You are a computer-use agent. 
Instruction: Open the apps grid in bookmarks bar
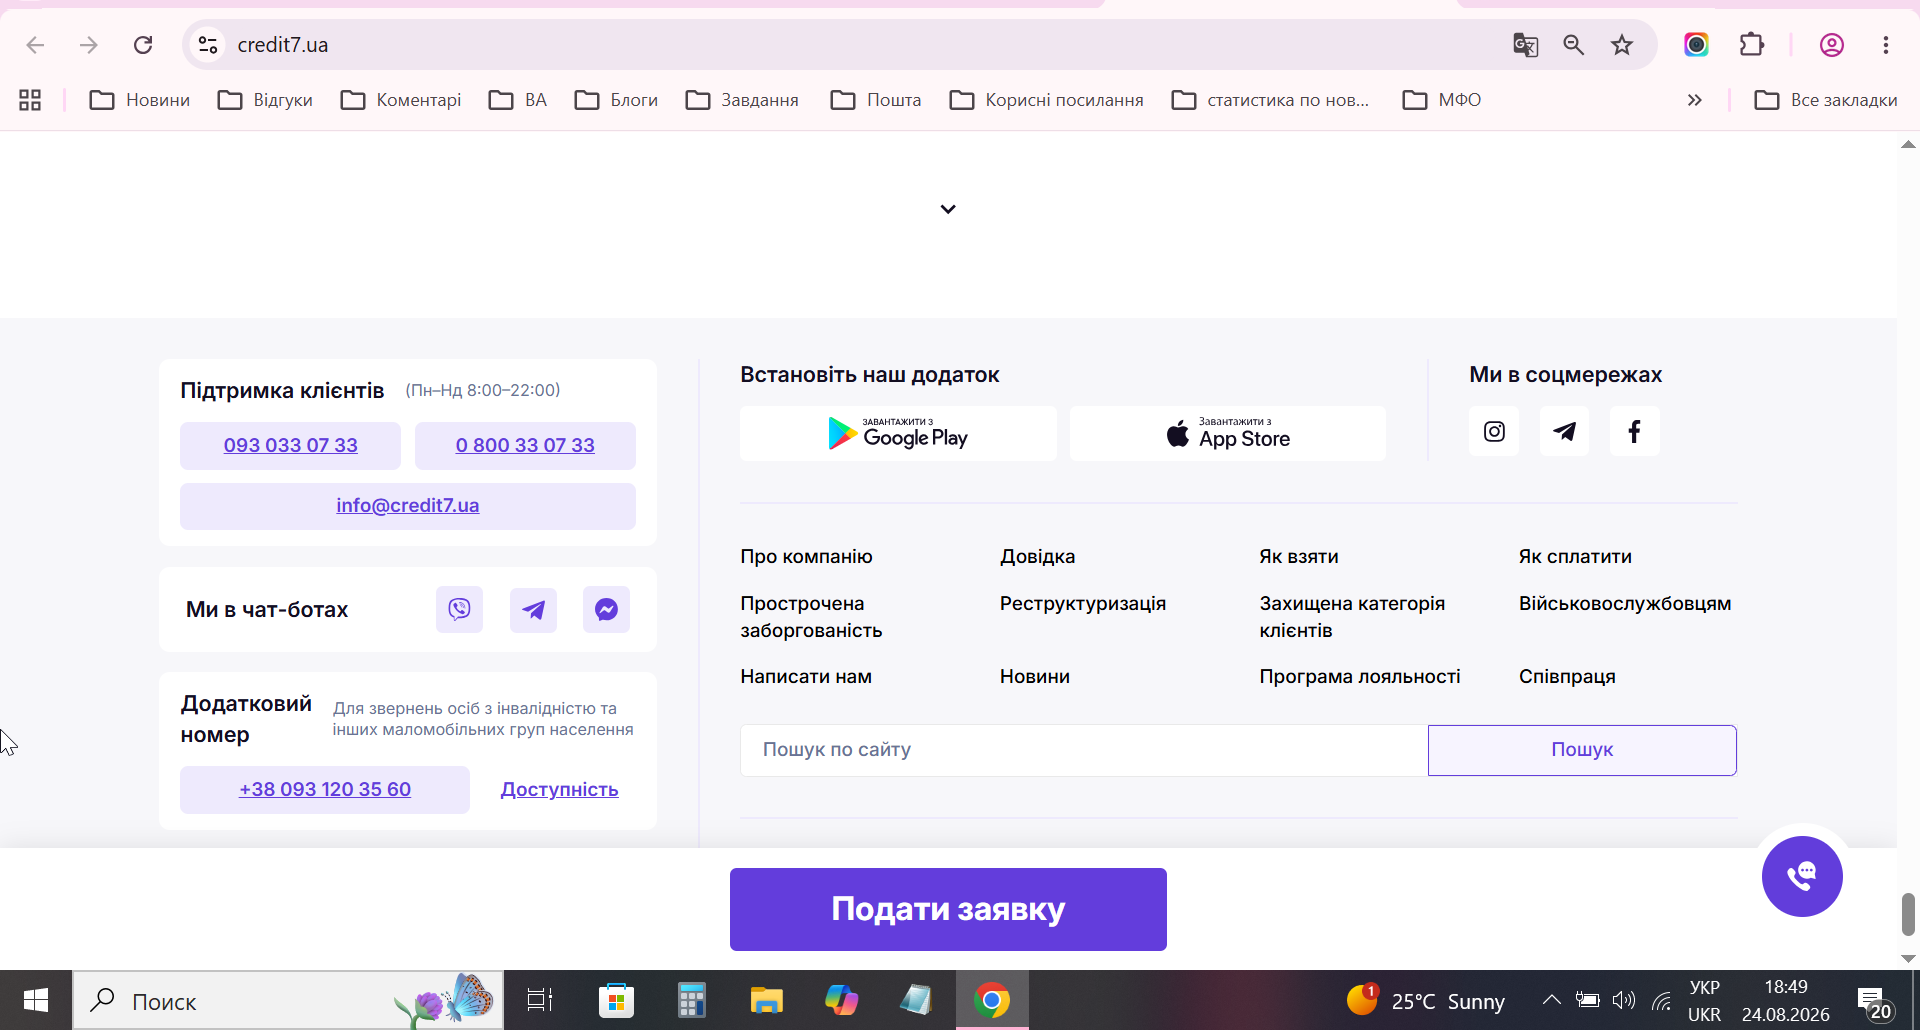coord(30,100)
